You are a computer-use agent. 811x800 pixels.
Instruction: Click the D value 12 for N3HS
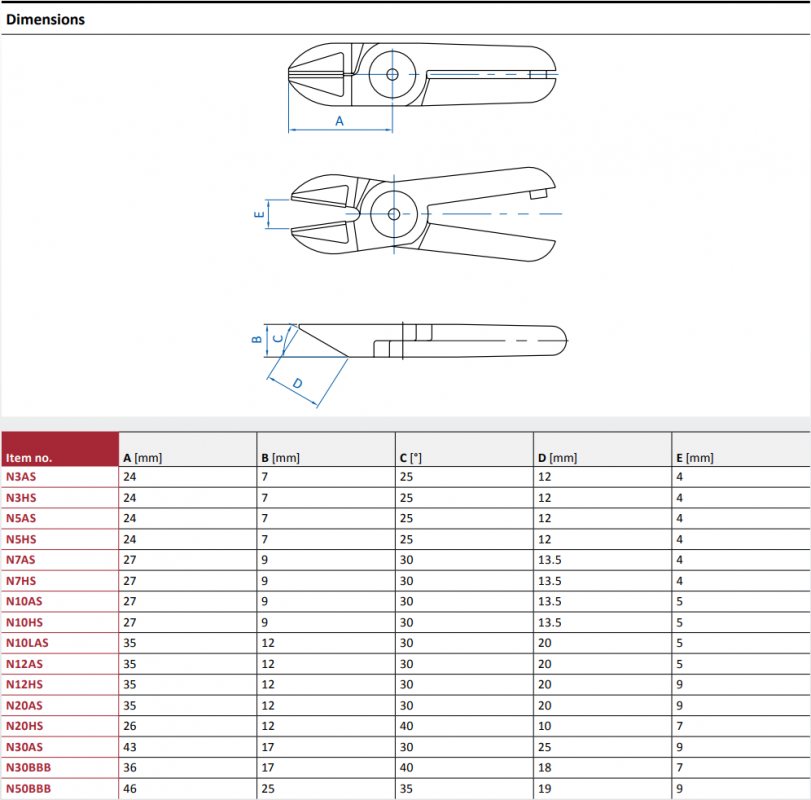[545, 498]
